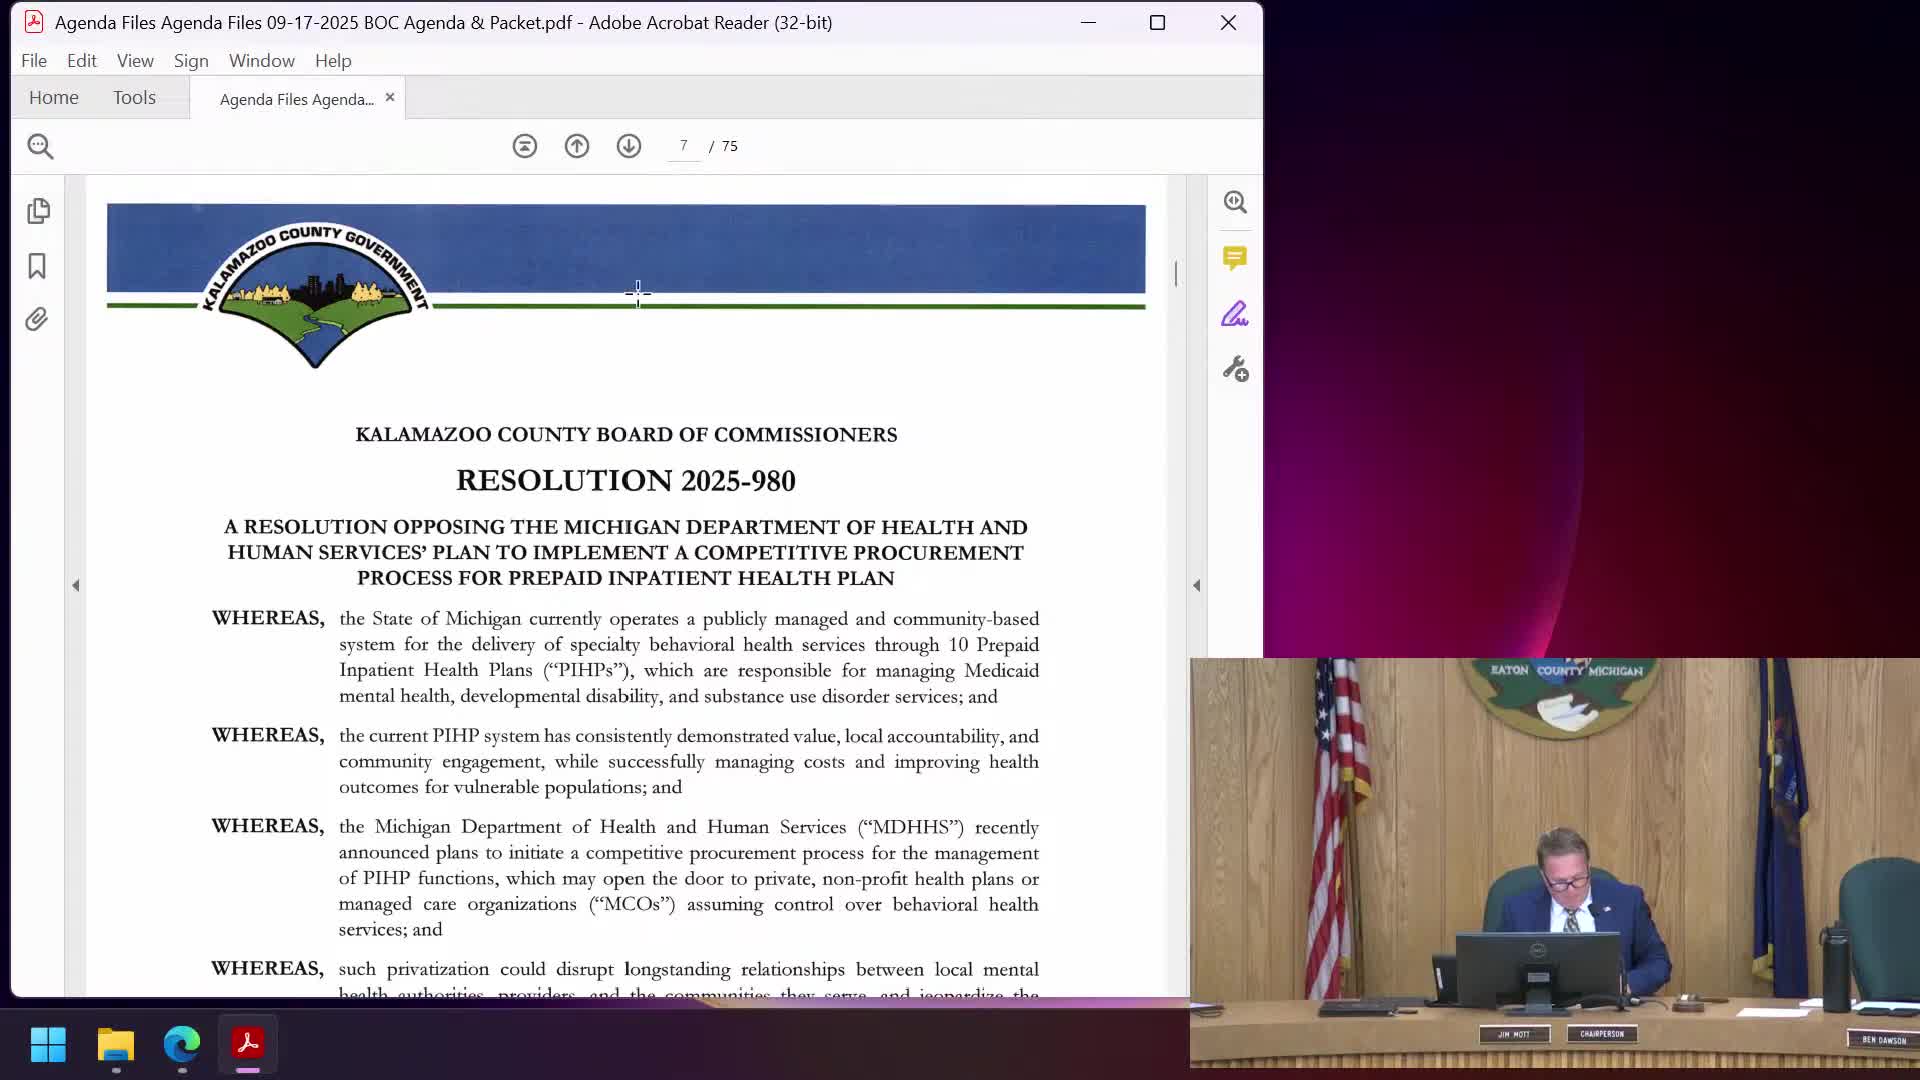Open the Attachments paperclip panel
The height and width of the screenshot is (1080, 1920).
(37, 319)
